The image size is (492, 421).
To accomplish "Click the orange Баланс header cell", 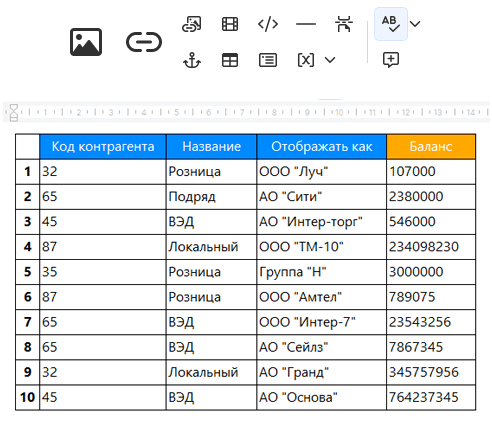I will (x=431, y=147).
